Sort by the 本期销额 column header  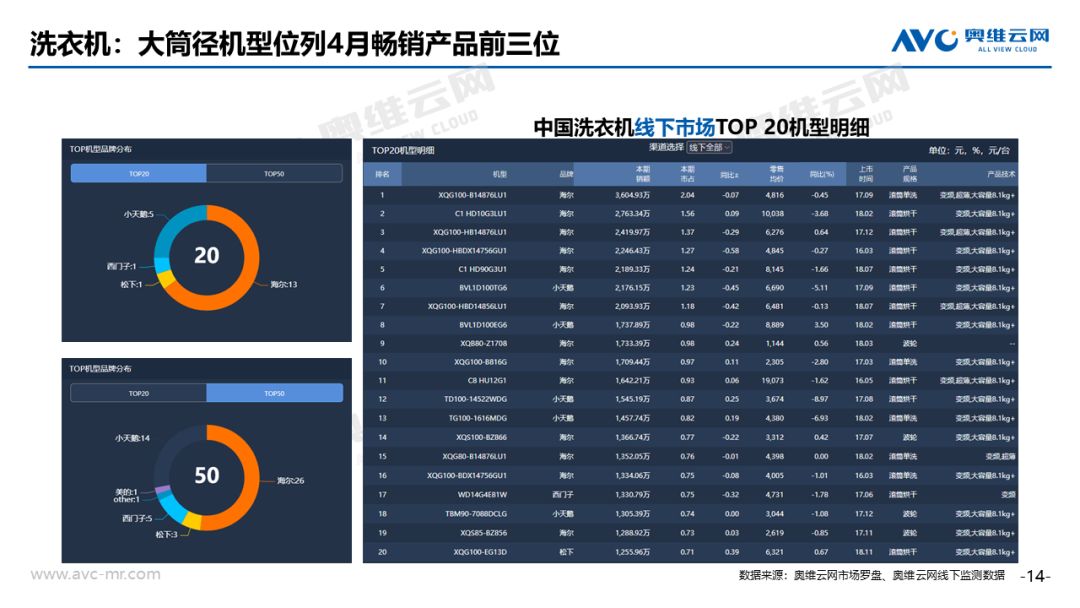642,174
